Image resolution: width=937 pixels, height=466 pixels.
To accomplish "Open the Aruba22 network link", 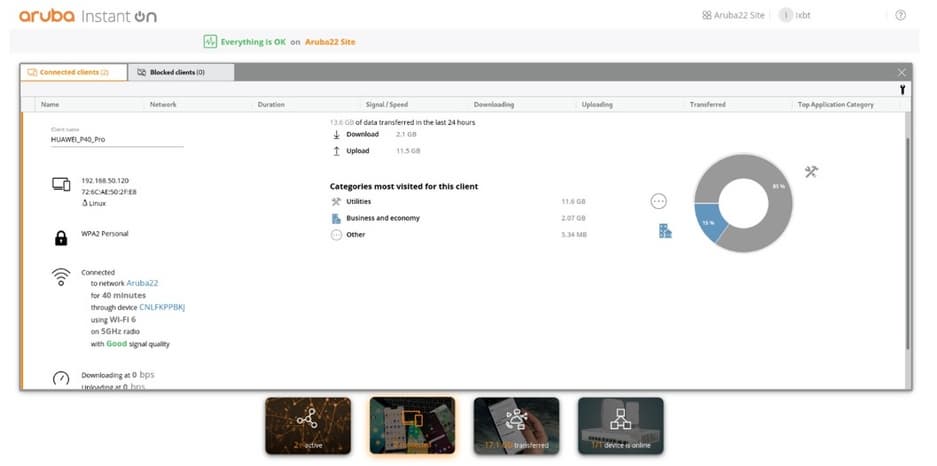I will coord(142,283).
